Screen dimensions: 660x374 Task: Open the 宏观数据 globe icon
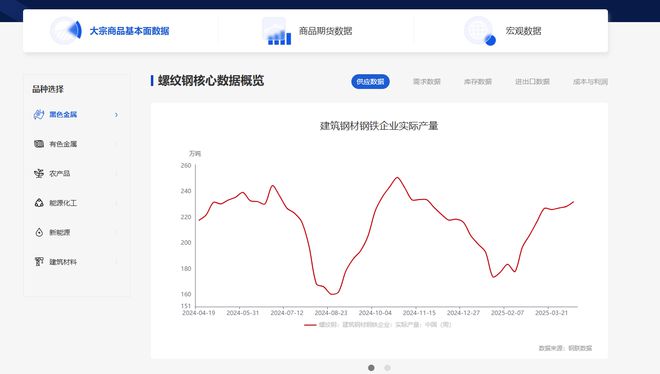point(480,31)
